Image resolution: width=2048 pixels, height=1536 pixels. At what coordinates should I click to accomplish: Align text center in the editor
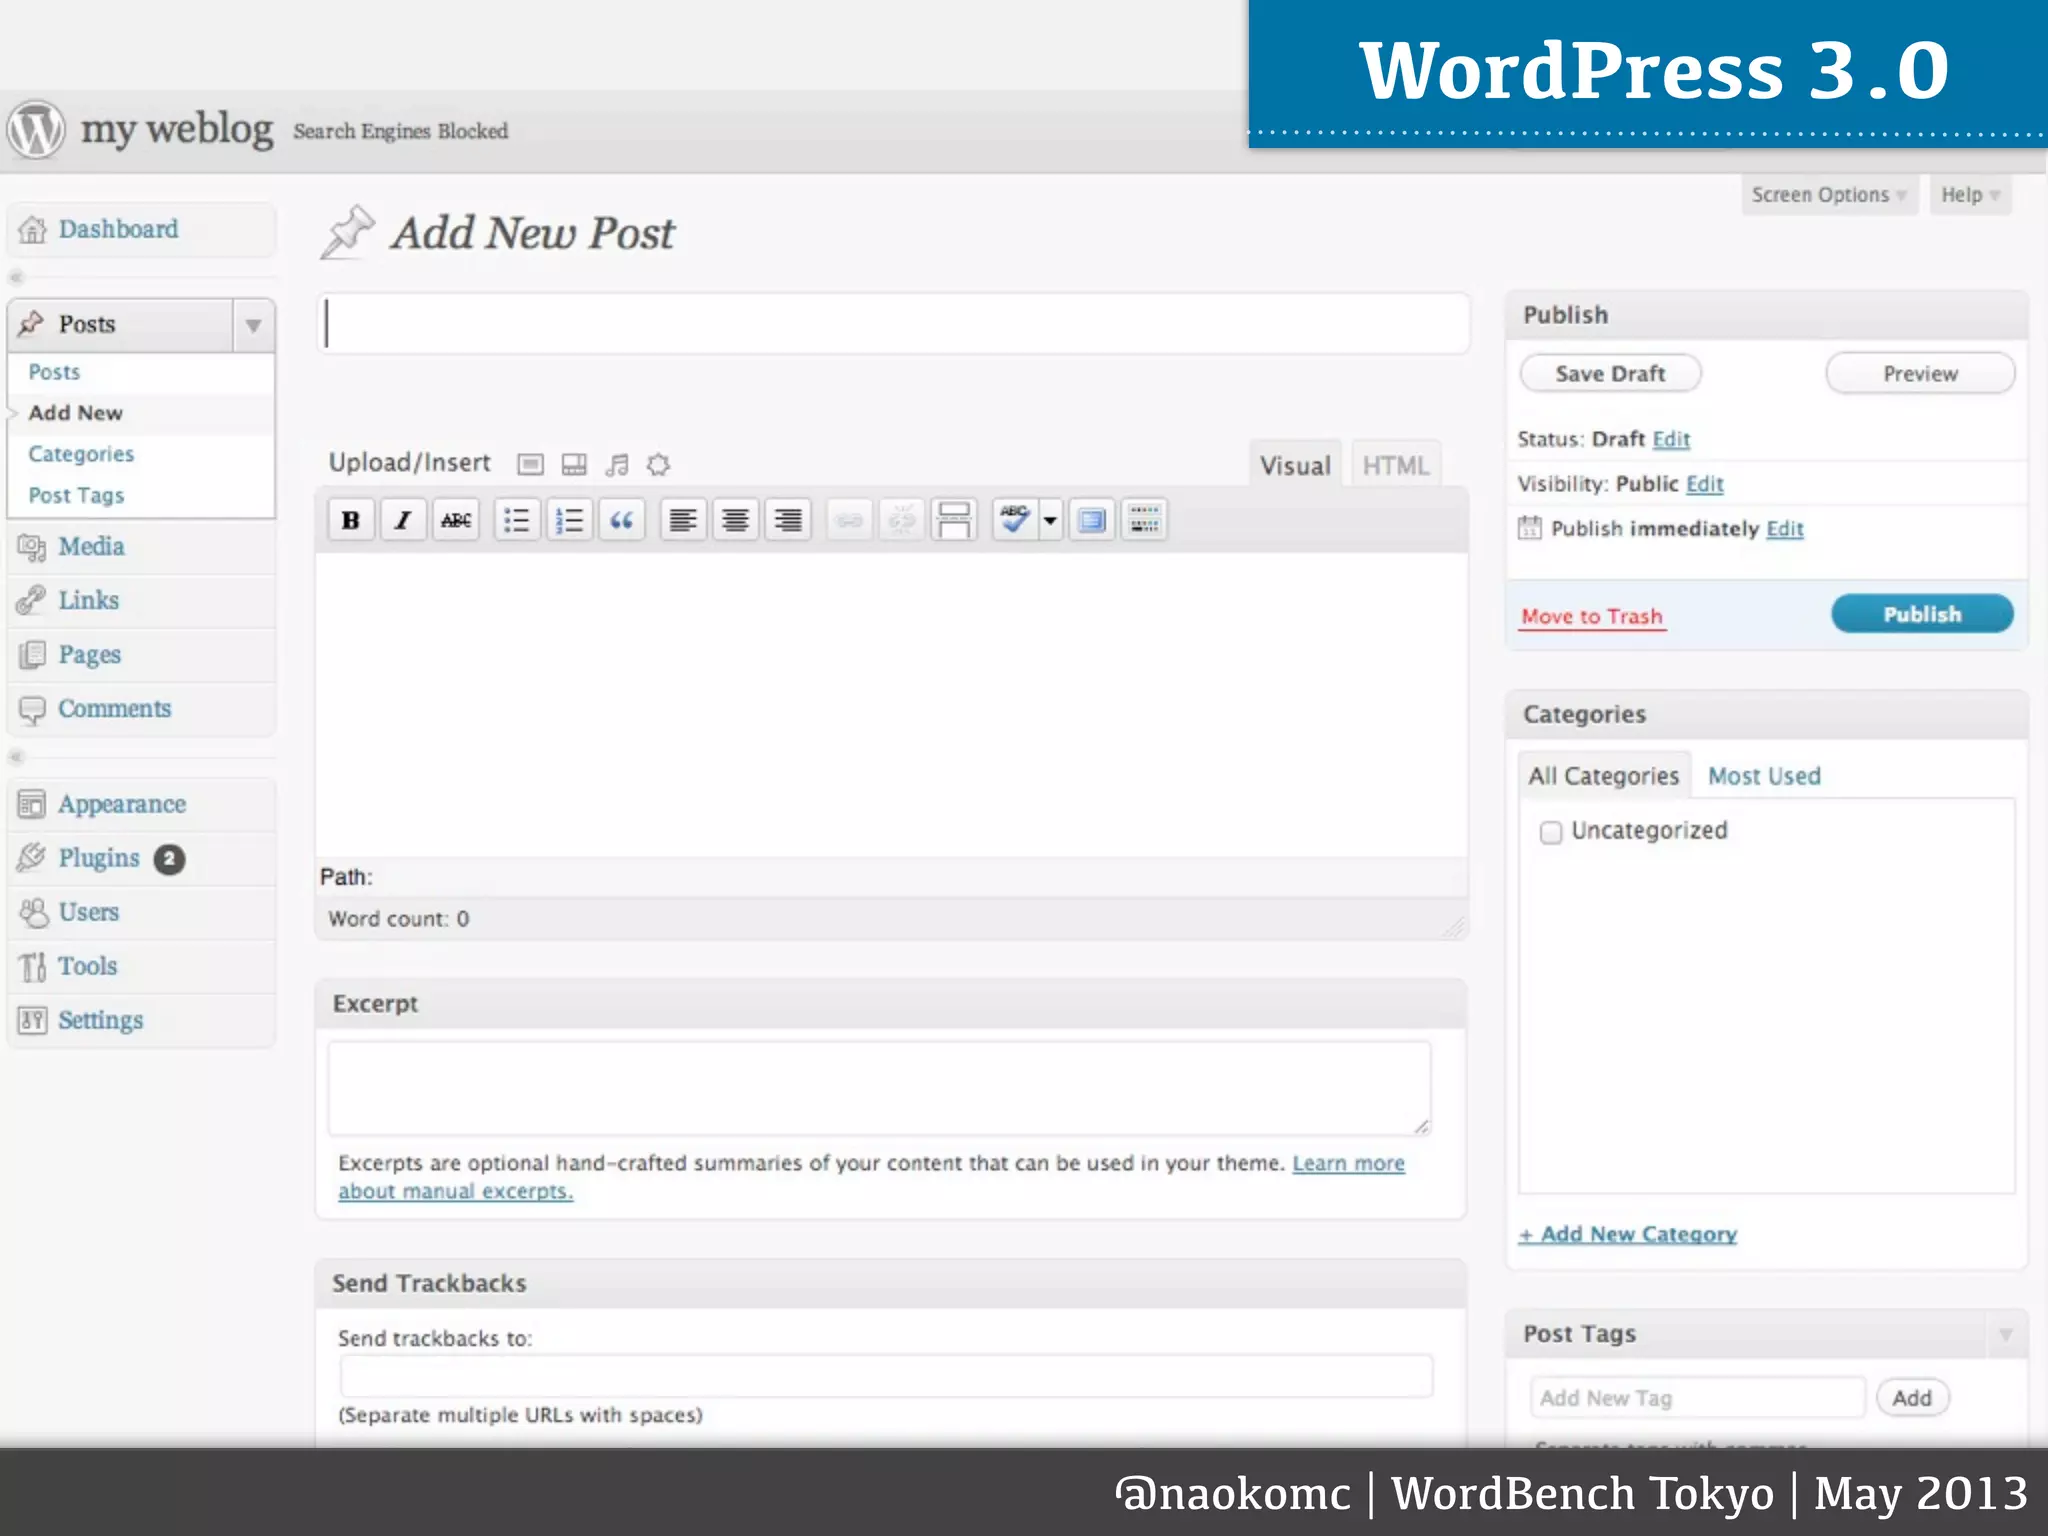[x=735, y=520]
